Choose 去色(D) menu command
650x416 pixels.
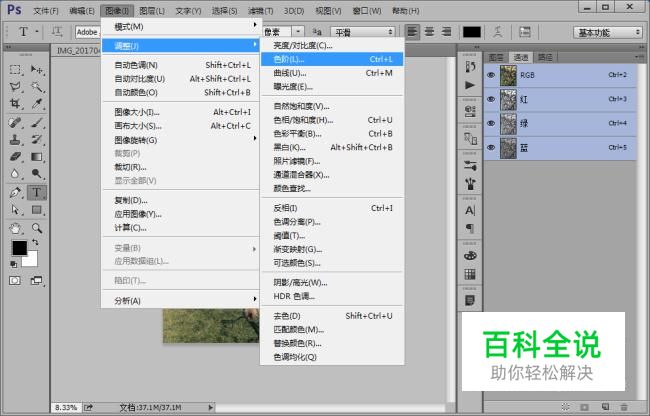332,316
